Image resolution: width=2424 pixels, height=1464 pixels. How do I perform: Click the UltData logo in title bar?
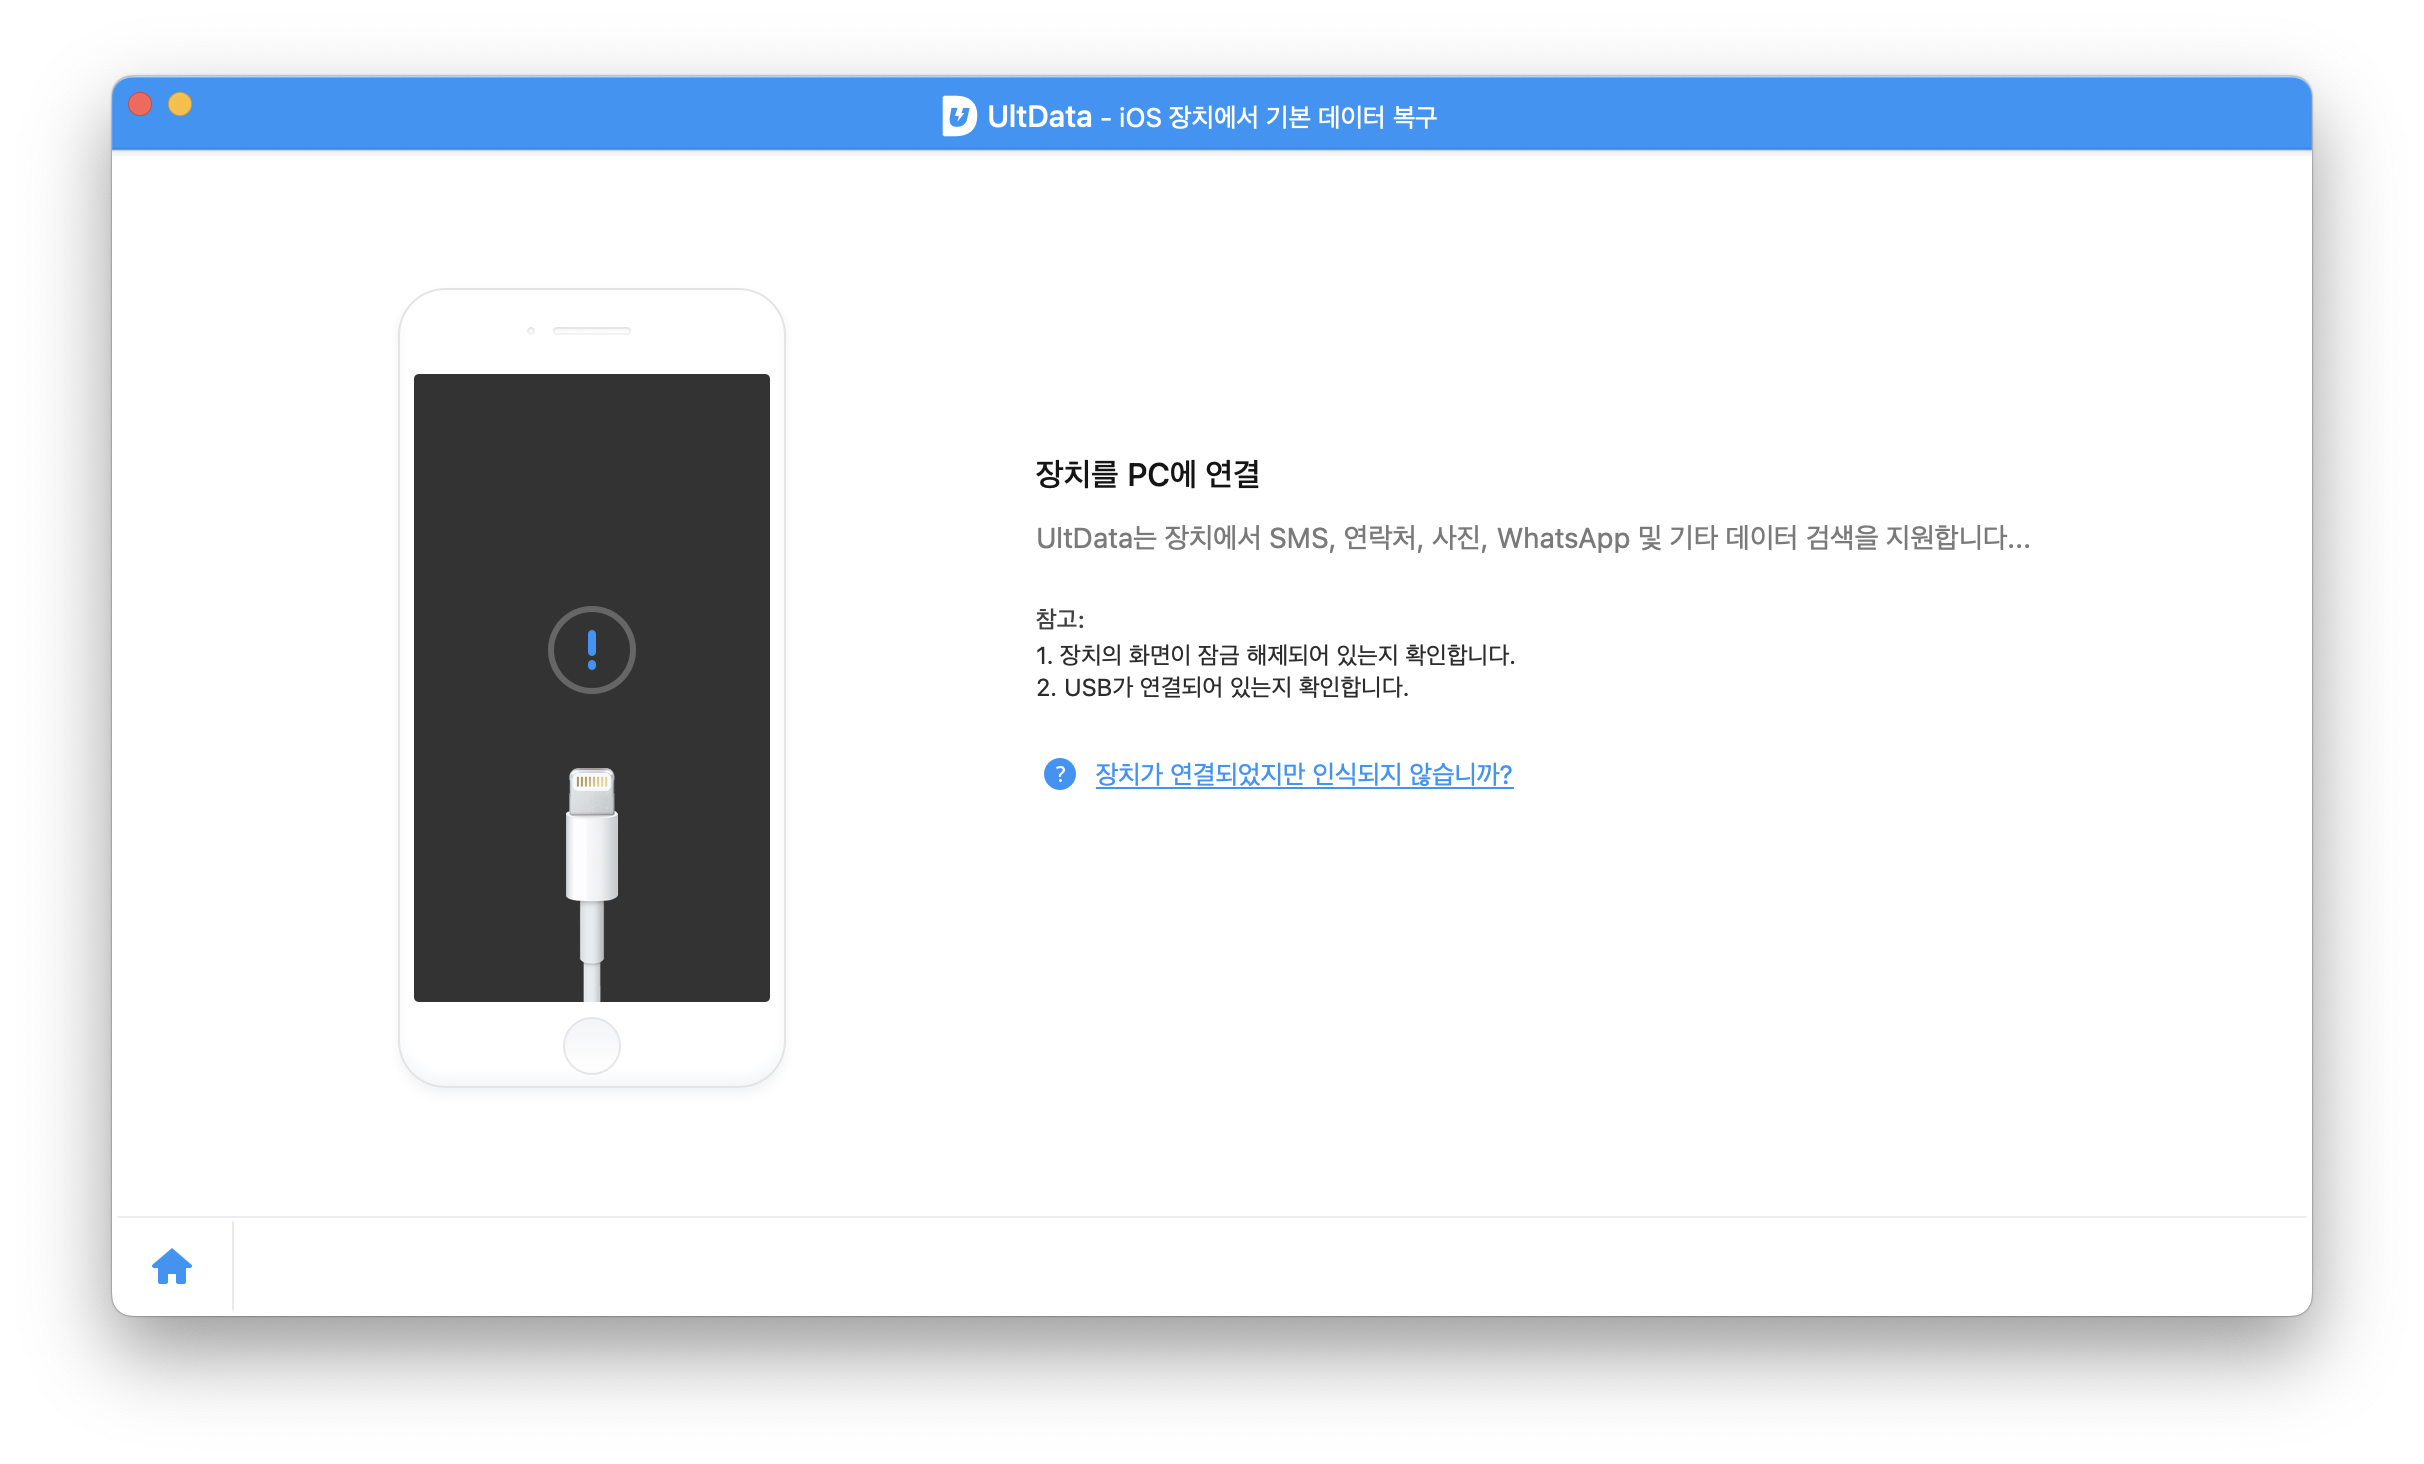click(958, 116)
